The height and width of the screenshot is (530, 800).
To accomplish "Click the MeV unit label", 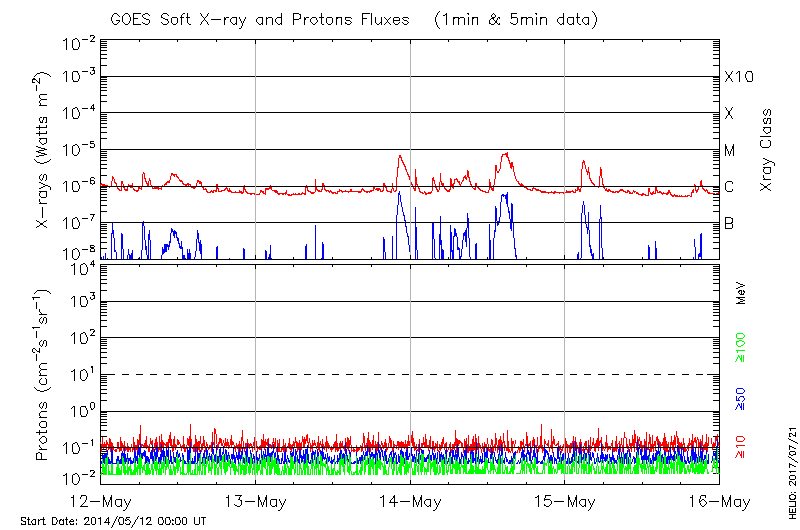I will (741, 294).
